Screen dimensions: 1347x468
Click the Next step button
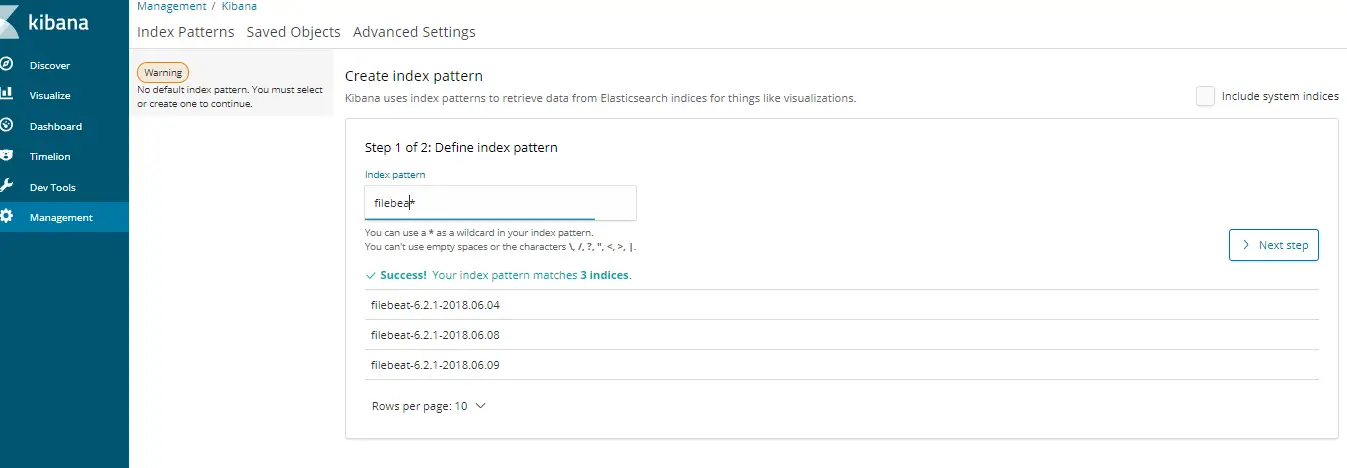(1273, 245)
